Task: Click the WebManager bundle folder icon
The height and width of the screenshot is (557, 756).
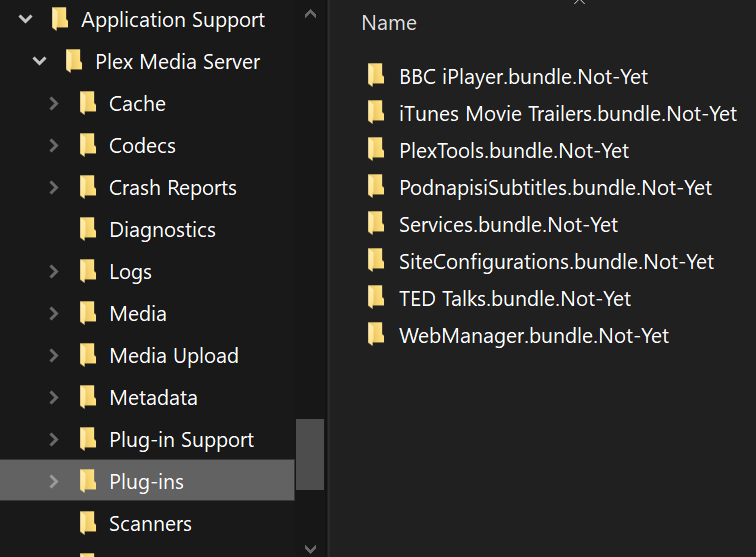Action: (x=376, y=335)
